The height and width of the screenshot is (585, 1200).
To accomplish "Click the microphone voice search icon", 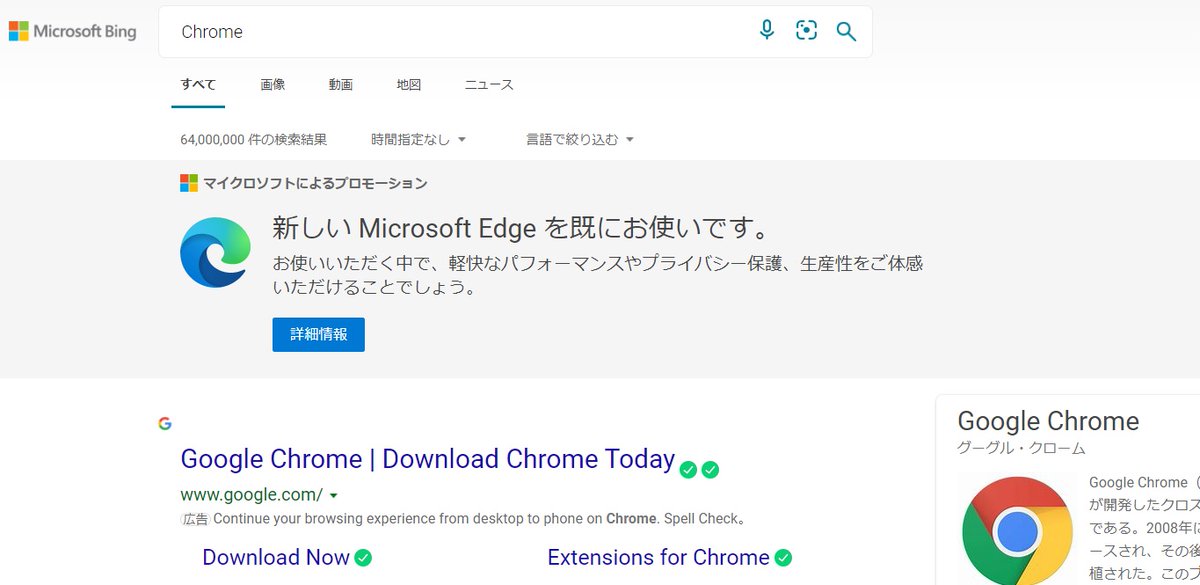I will (x=767, y=31).
